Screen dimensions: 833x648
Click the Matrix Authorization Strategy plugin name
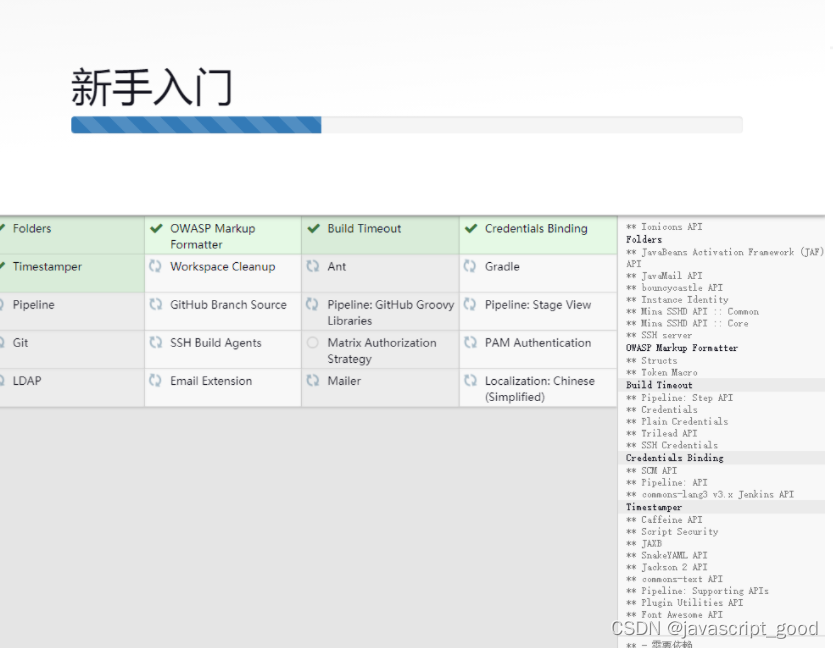[x=381, y=351]
